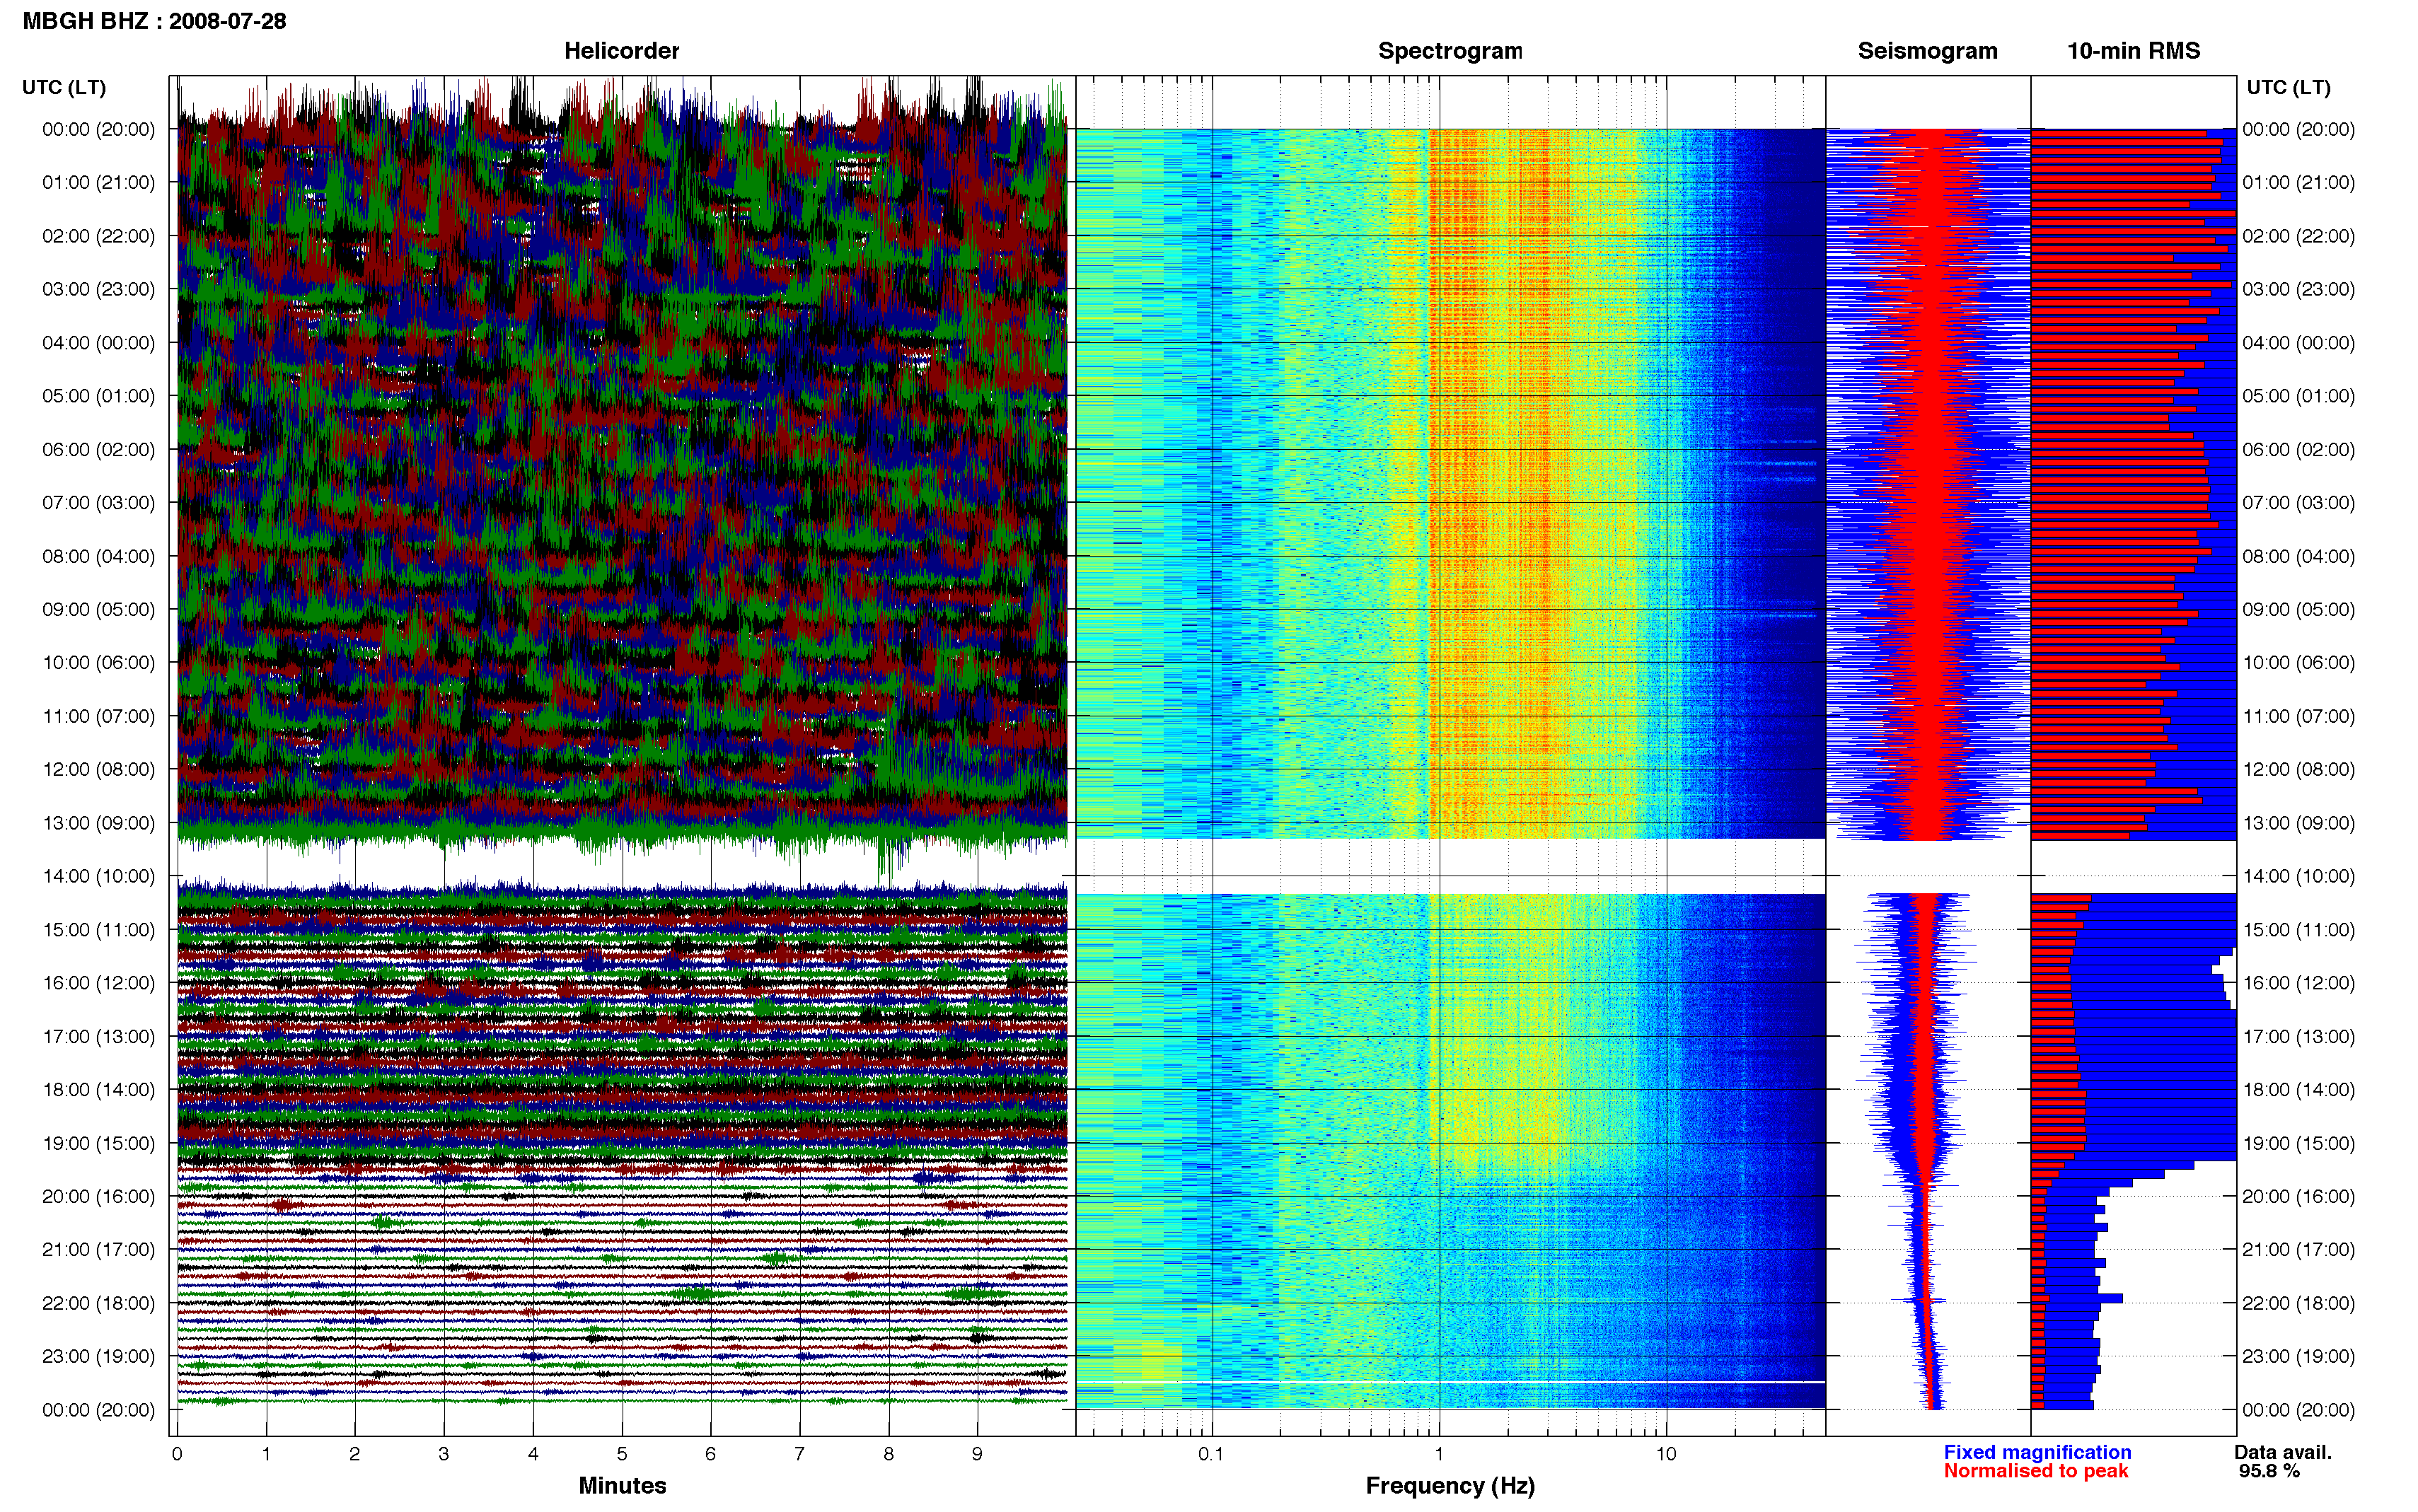Click the frequency tick label between 0.1 and 10
Screen dimensions: 2418x1512
[x=1439, y=1454]
